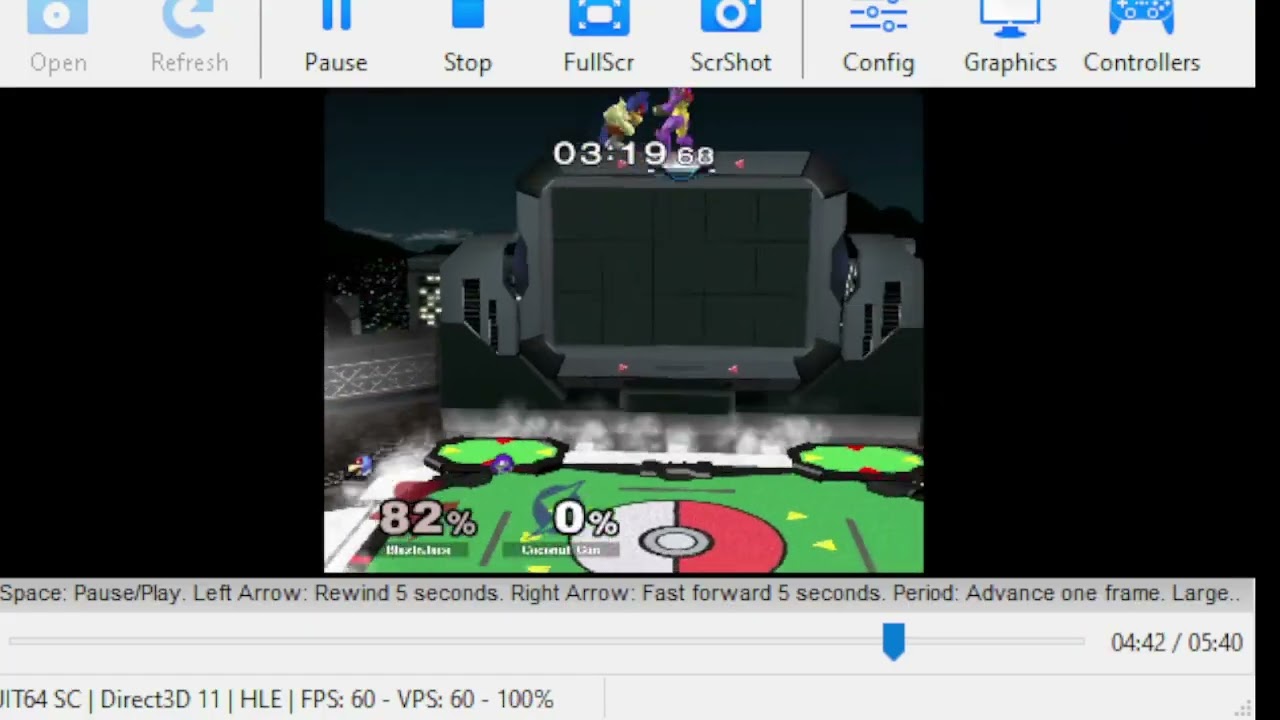The height and width of the screenshot is (720, 1280).
Task: Take a screenshot with ScrShot icon
Action: (x=731, y=38)
